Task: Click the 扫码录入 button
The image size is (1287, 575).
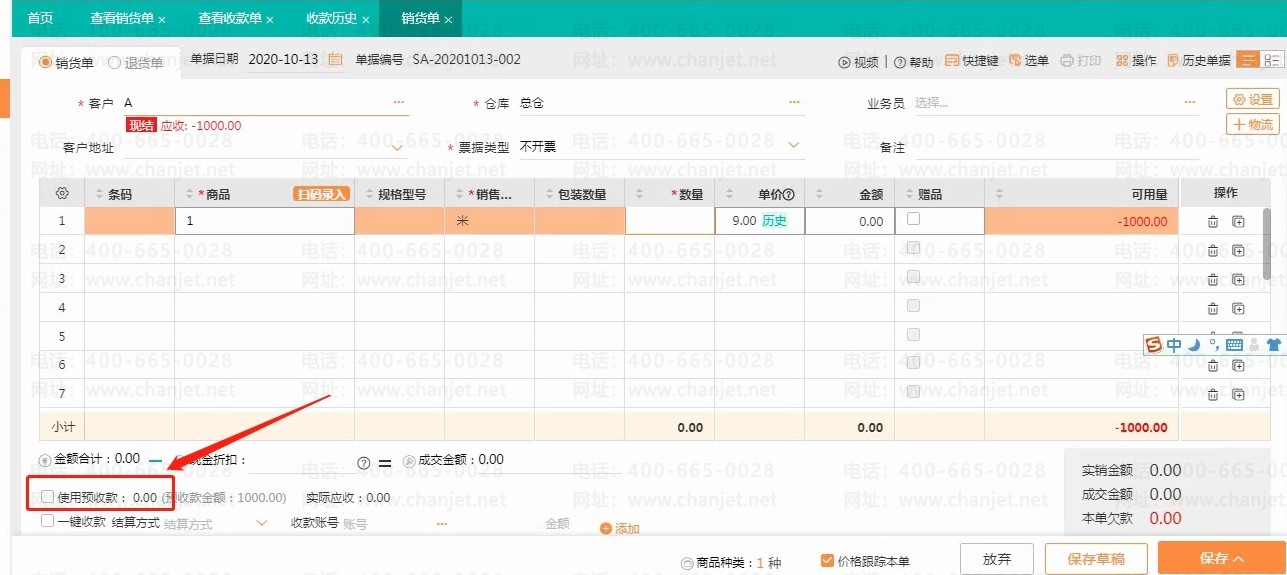Action: [321, 194]
